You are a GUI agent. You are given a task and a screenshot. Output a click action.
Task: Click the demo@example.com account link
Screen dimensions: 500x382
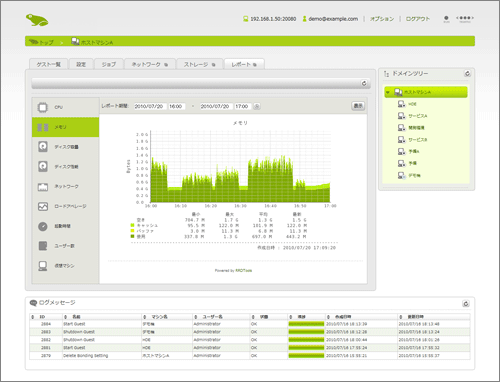pyautogui.click(x=333, y=19)
